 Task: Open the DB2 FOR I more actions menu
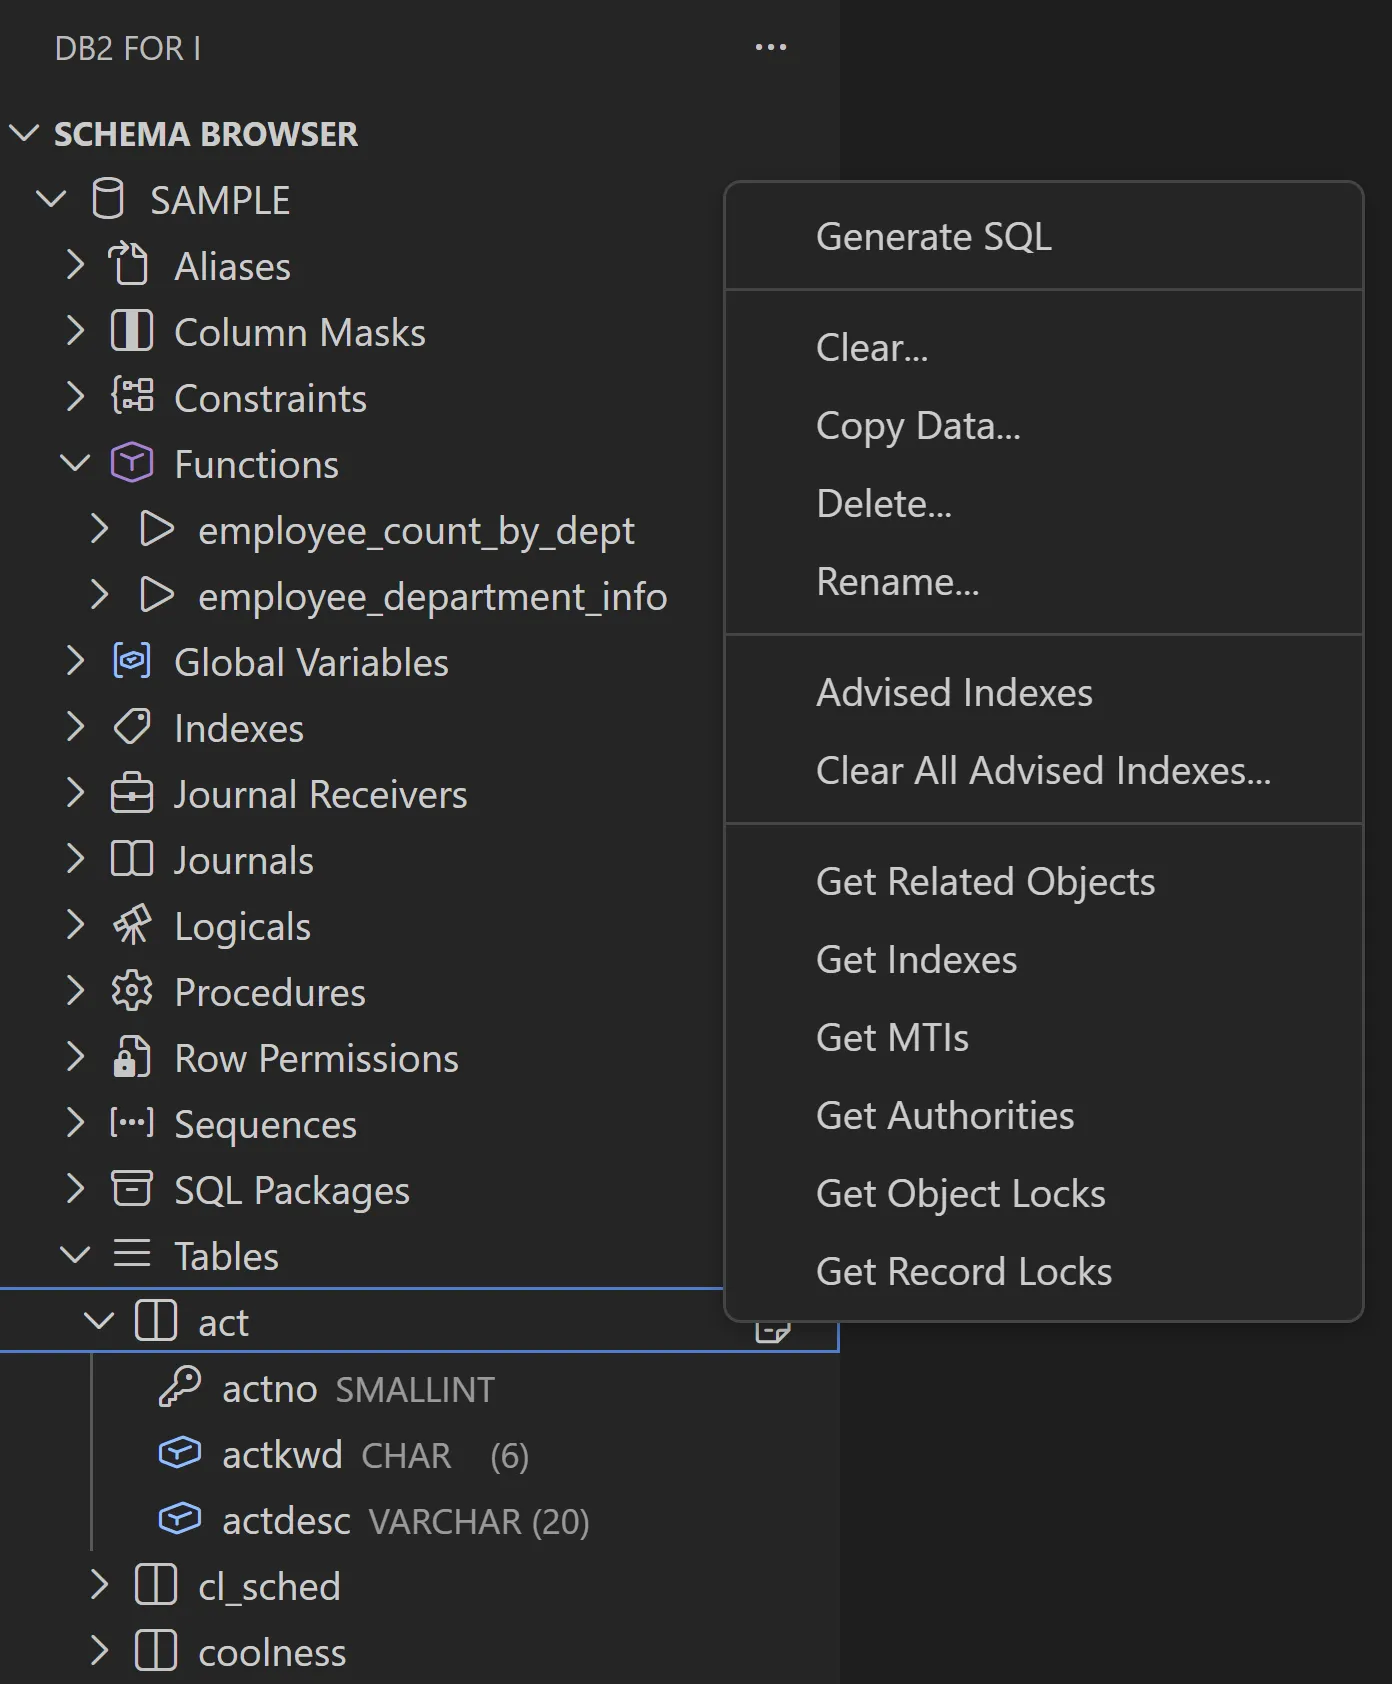coord(770,48)
